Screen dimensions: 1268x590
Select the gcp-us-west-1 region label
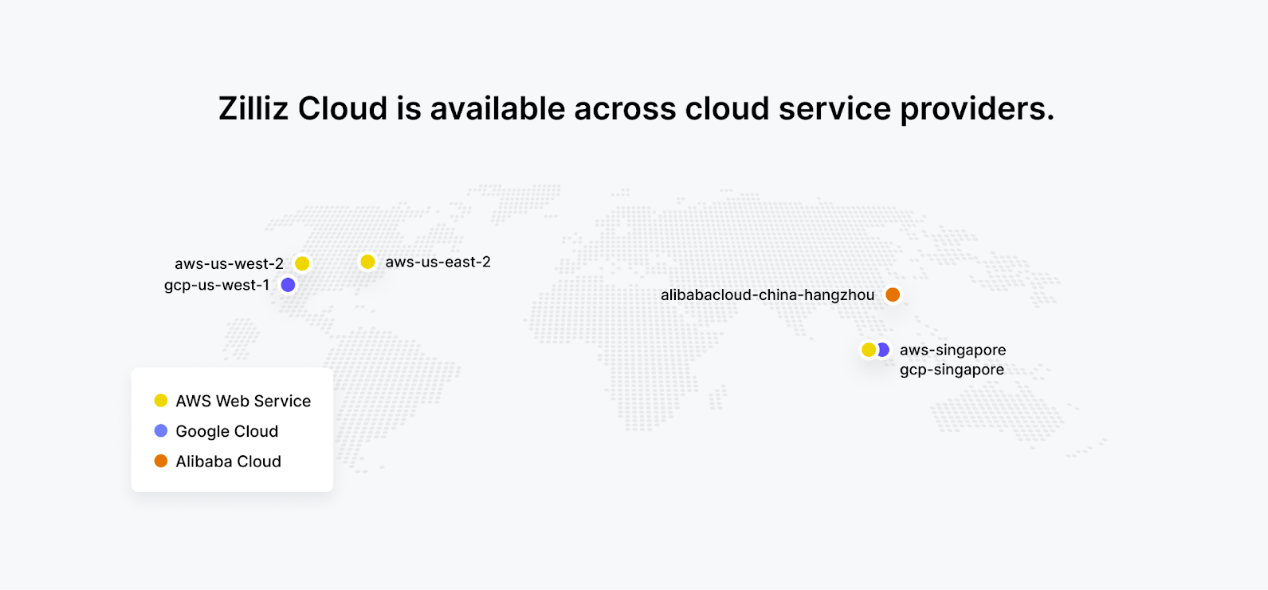[217, 285]
